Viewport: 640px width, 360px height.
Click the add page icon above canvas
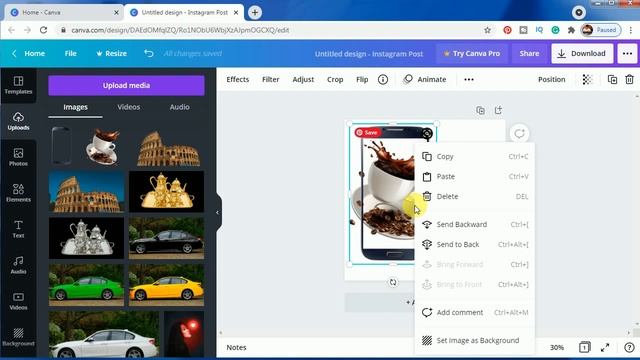click(498, 110)
